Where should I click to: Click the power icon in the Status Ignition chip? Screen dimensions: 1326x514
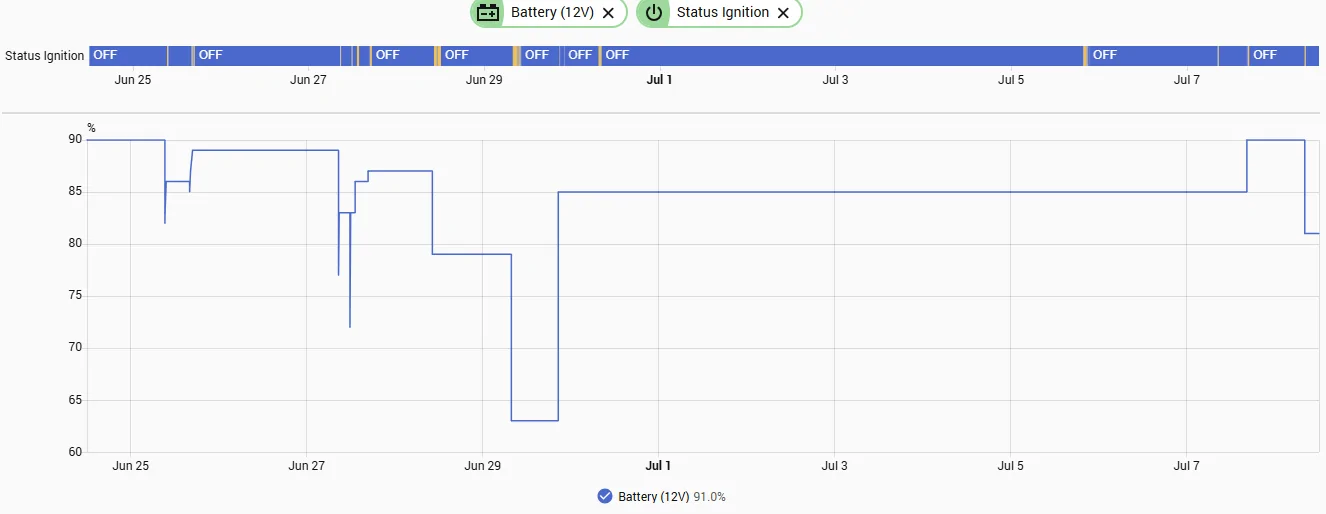pos(654,13)
